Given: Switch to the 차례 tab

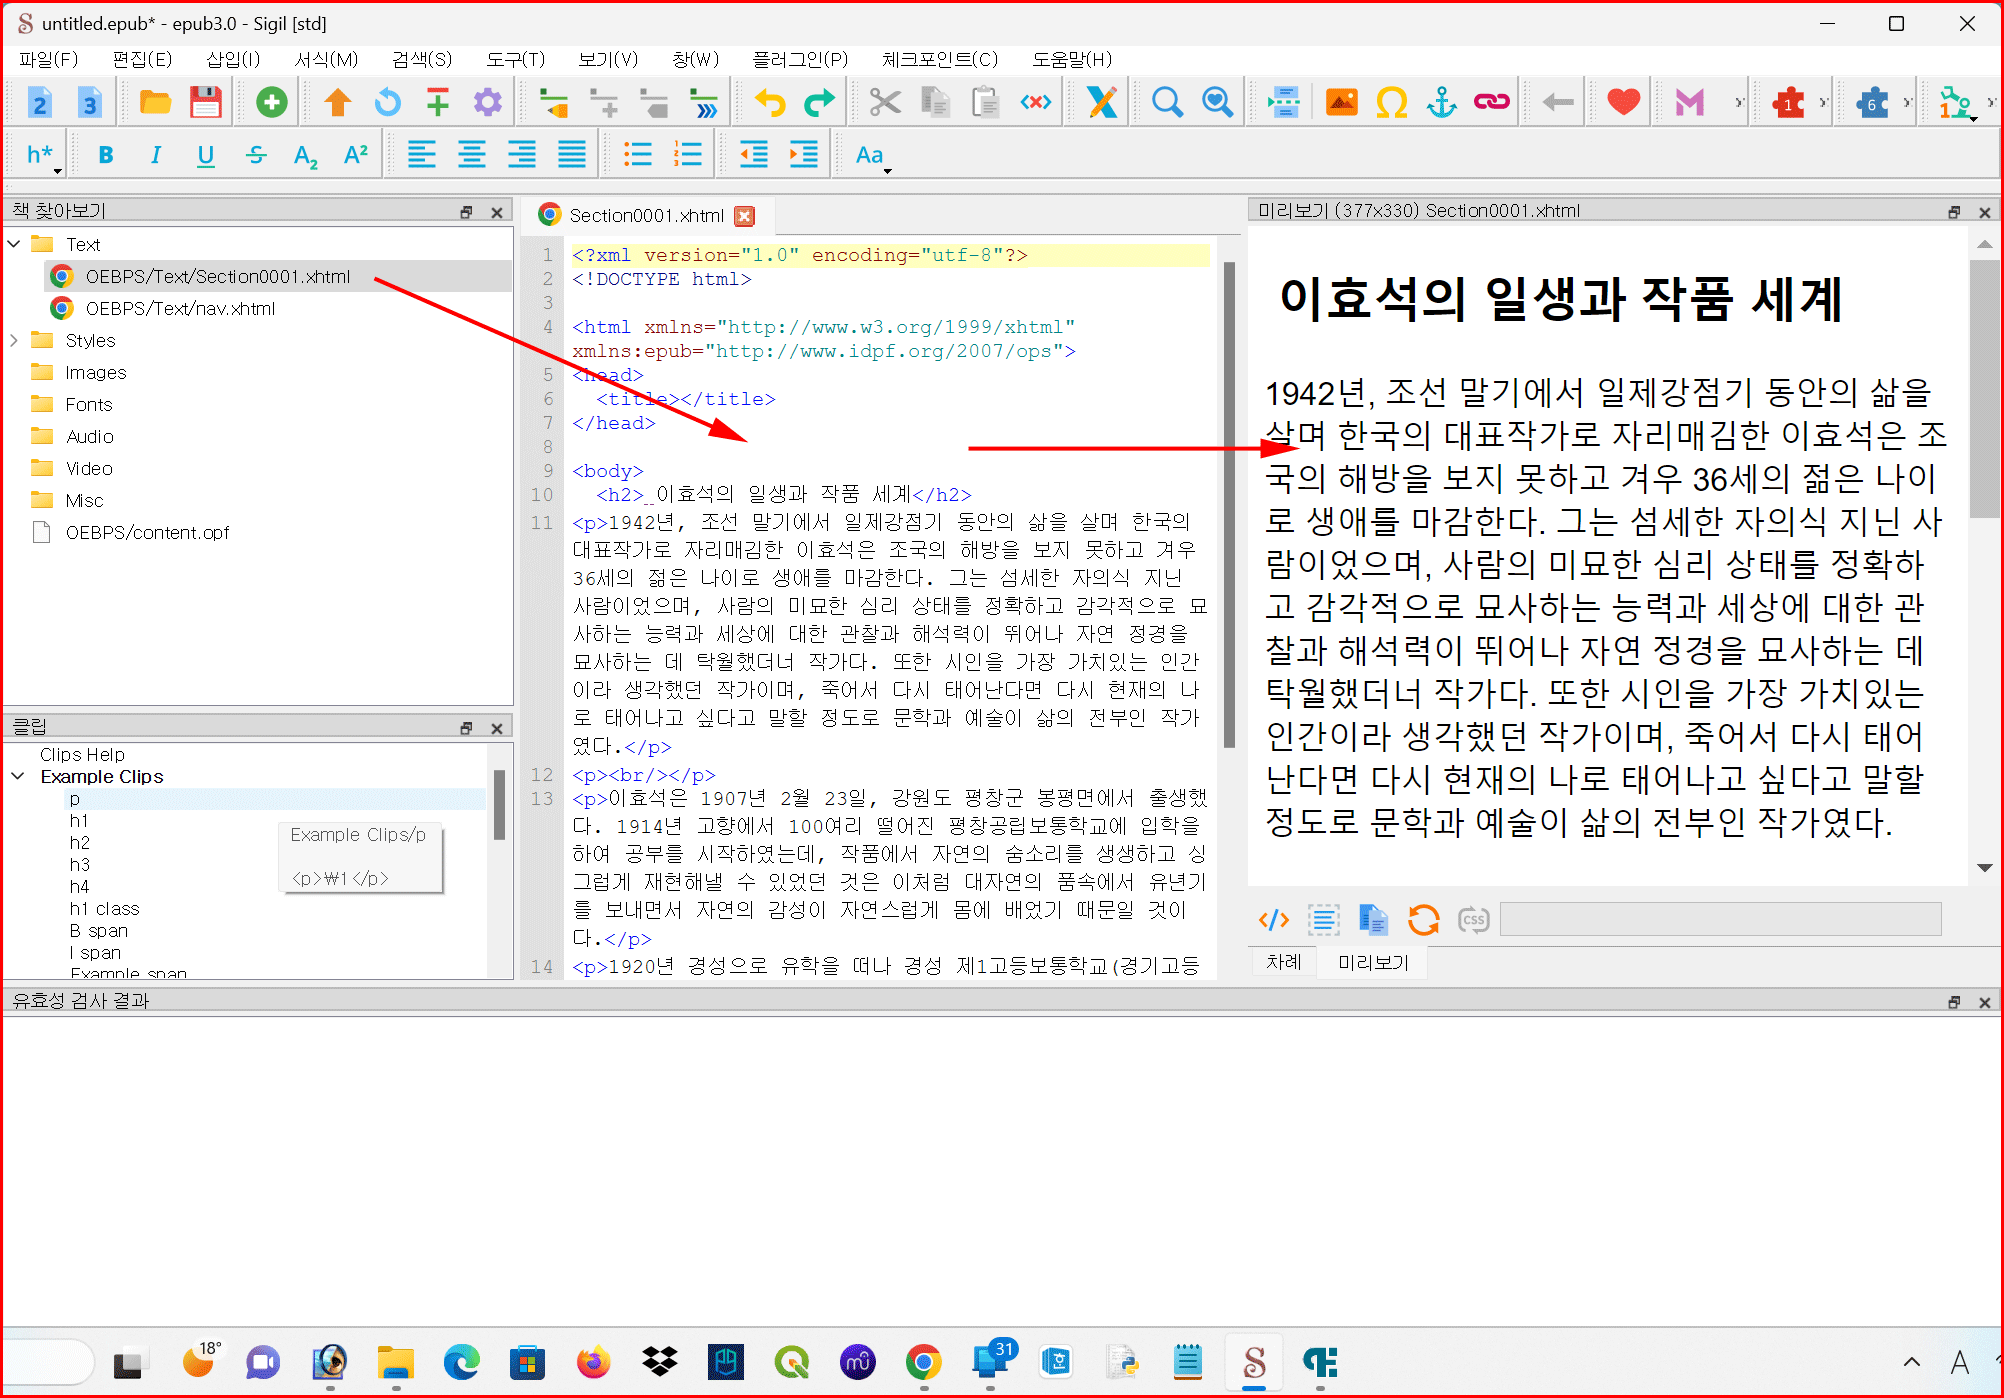Looking at the screenshot, I should [x=1283, y=962].
